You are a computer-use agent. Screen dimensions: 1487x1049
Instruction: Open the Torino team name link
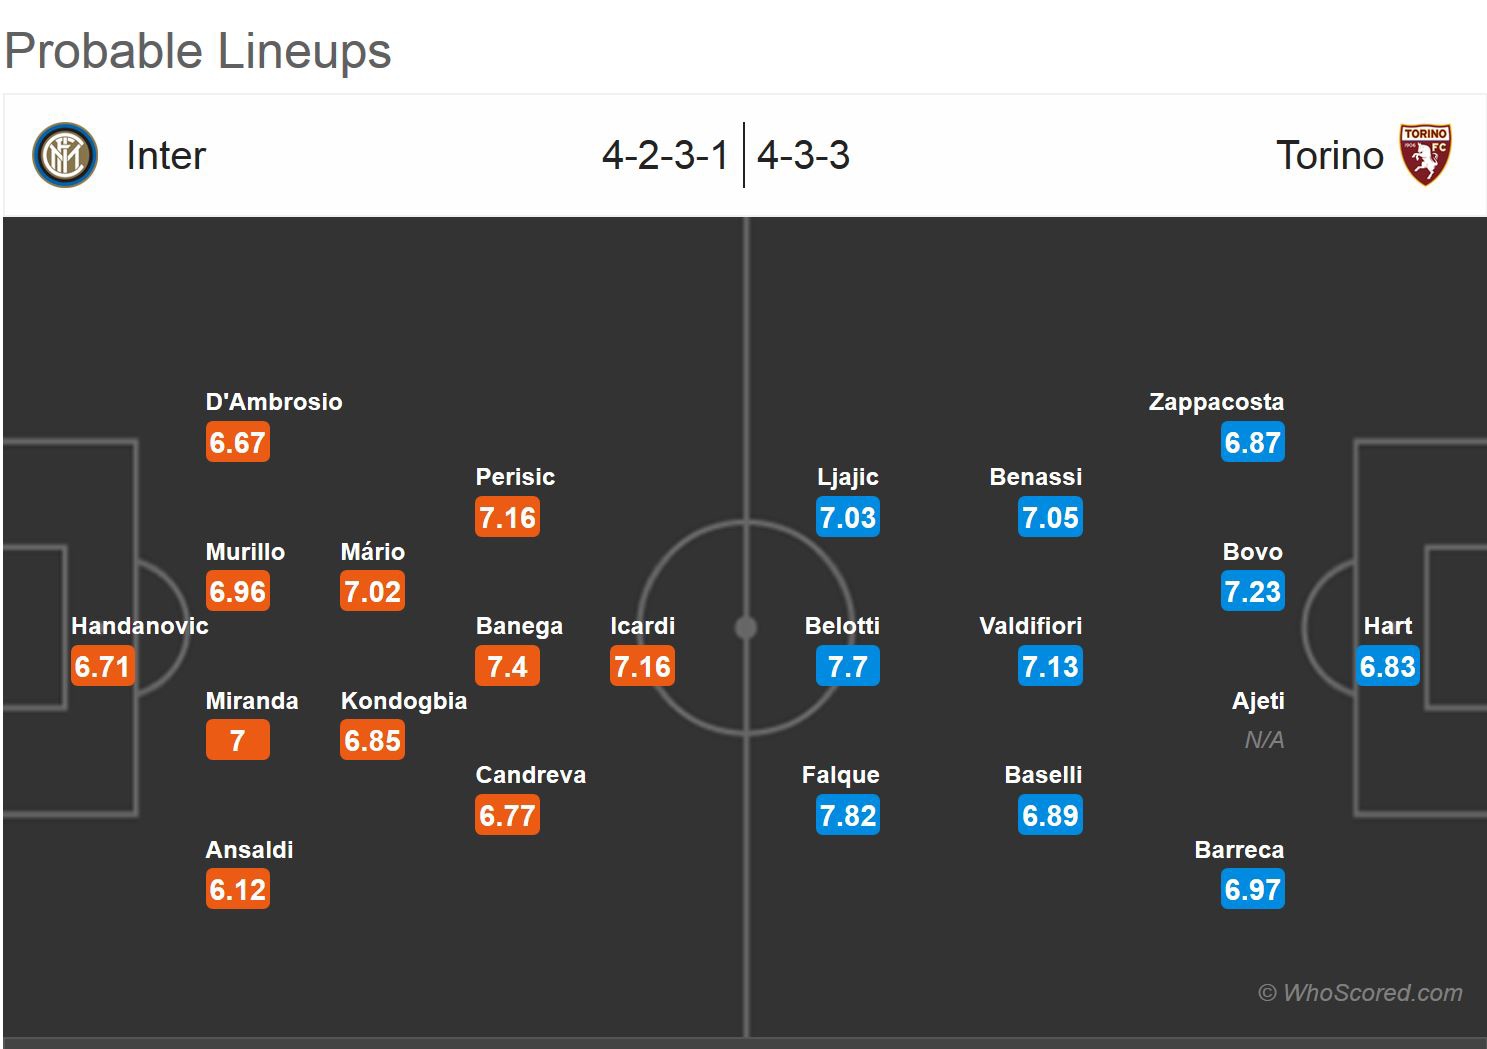tap(1329, 156)
